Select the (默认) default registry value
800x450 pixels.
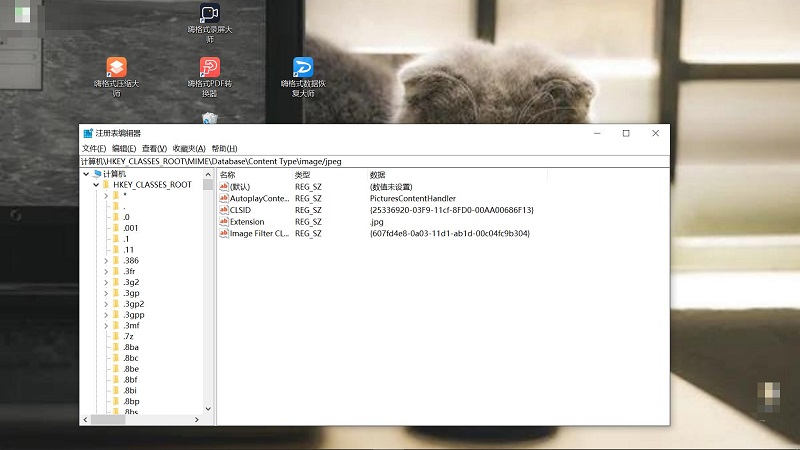click(x=240, y=187)
